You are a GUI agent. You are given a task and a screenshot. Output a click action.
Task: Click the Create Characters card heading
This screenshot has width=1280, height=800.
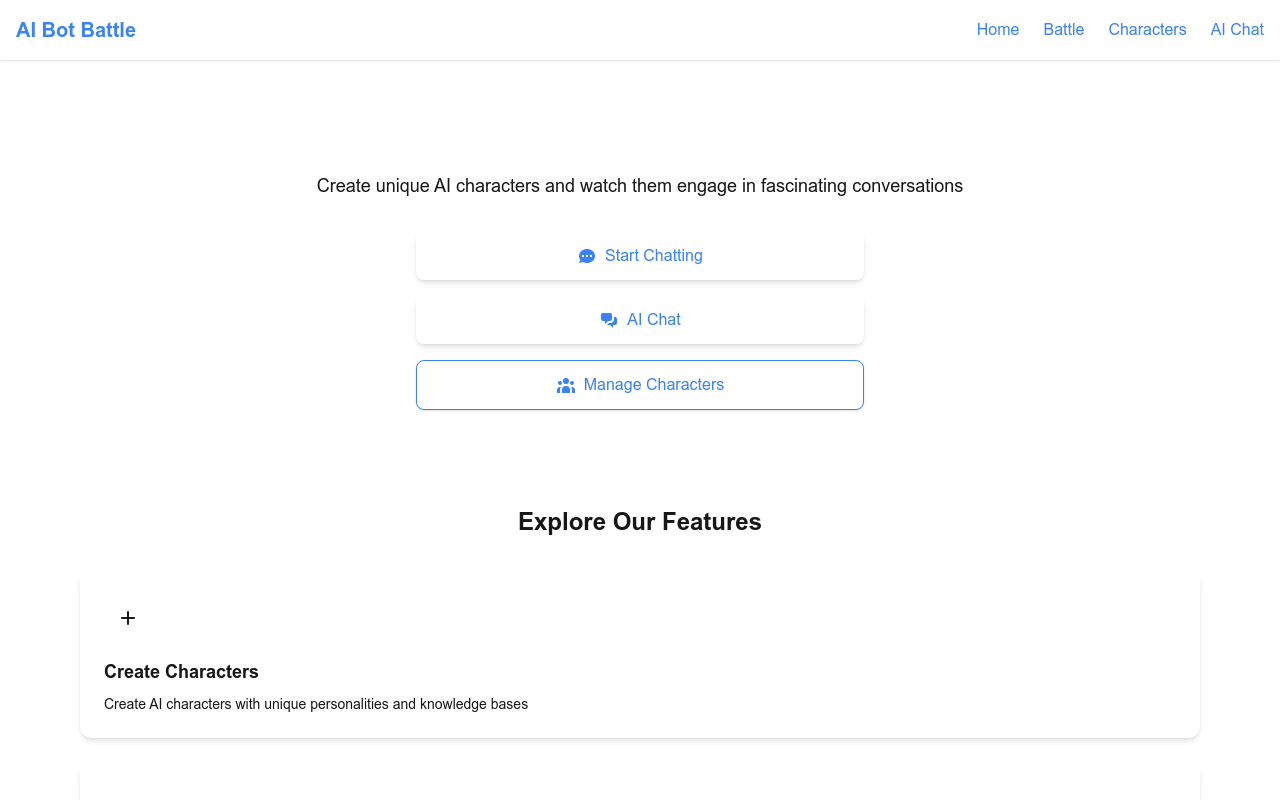[181, 671]
